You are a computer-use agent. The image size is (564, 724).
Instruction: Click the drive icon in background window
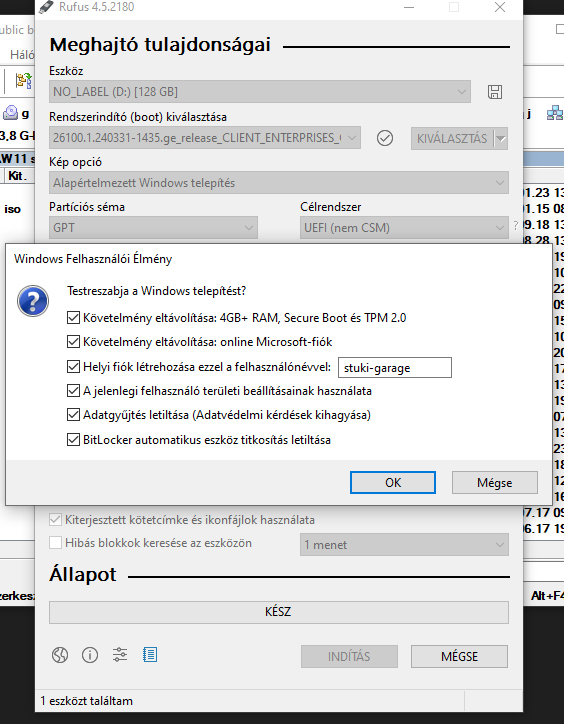click(x=10, y=112)
